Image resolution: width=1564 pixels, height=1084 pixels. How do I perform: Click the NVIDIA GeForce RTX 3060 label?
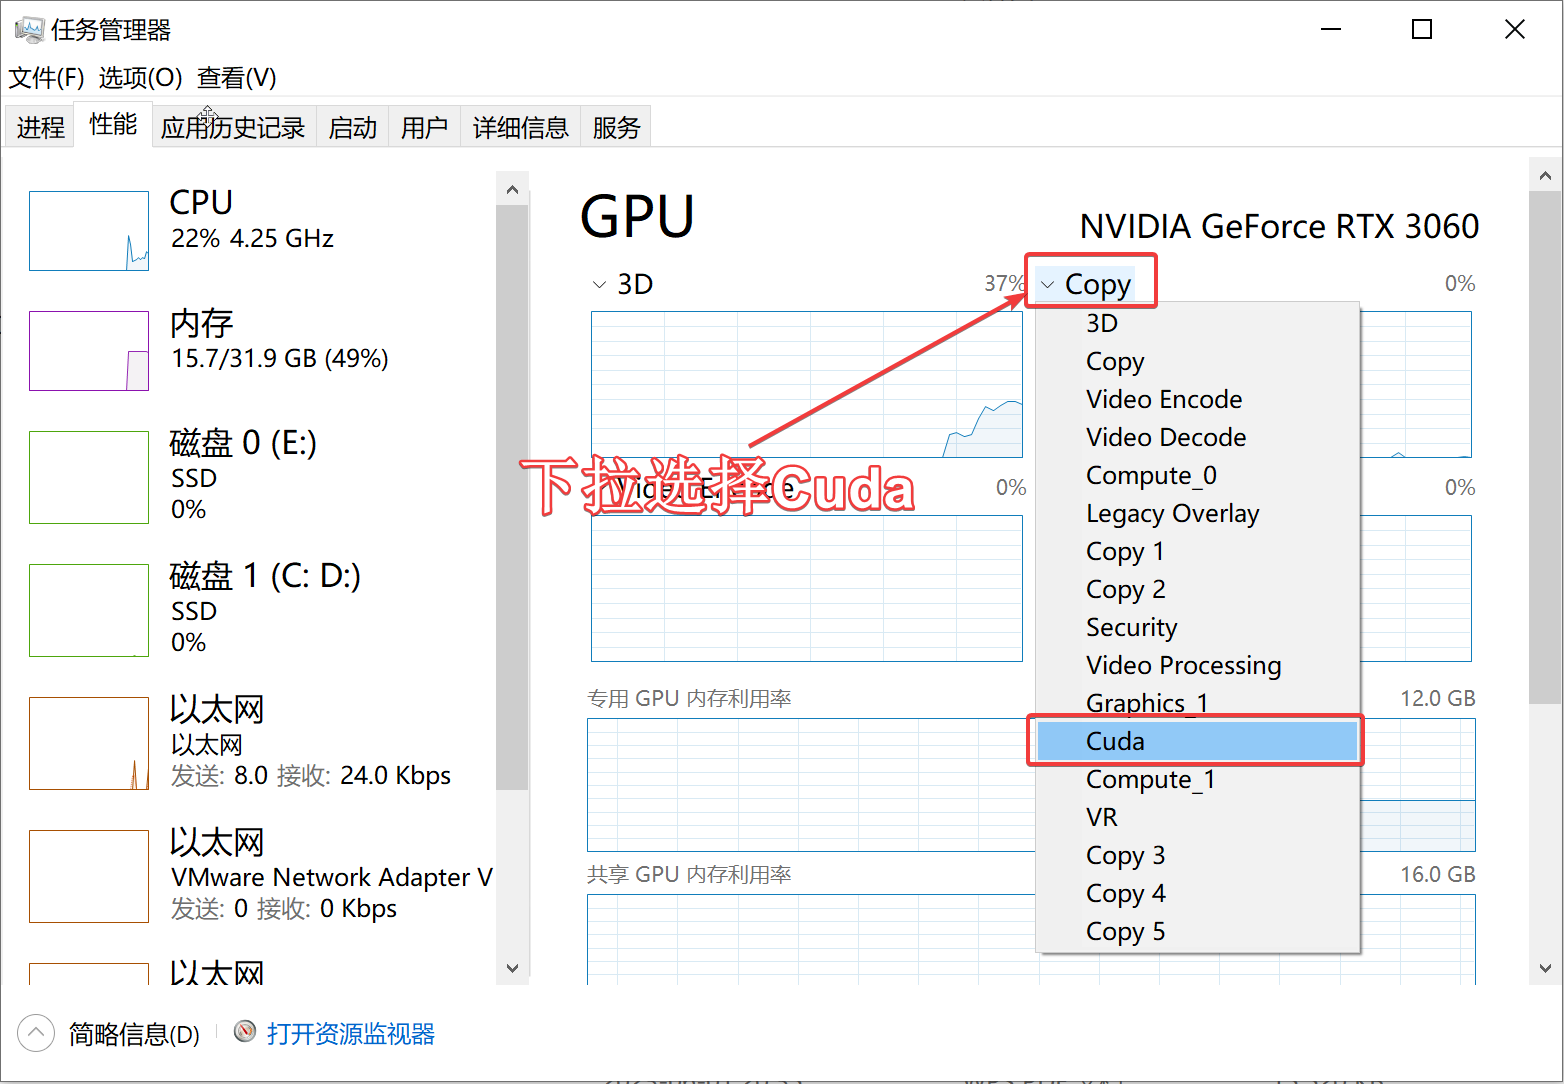pyautogui.click(x=1279, y=226)
